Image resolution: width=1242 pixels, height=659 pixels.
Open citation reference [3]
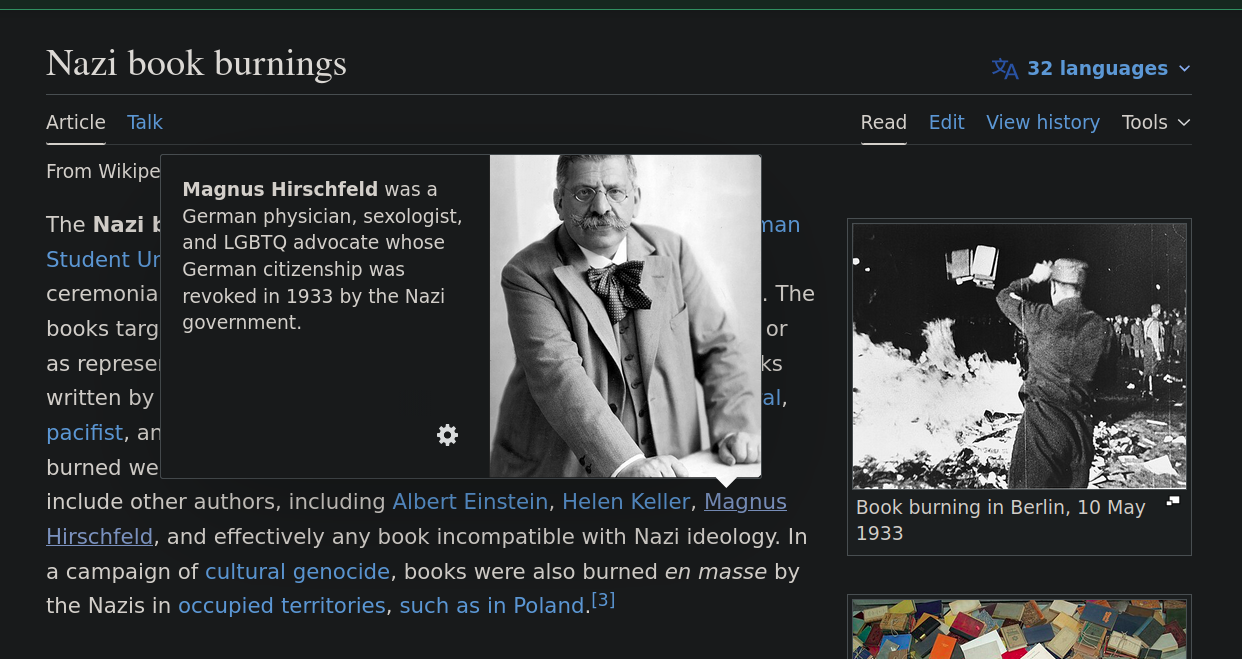(603, 600)
